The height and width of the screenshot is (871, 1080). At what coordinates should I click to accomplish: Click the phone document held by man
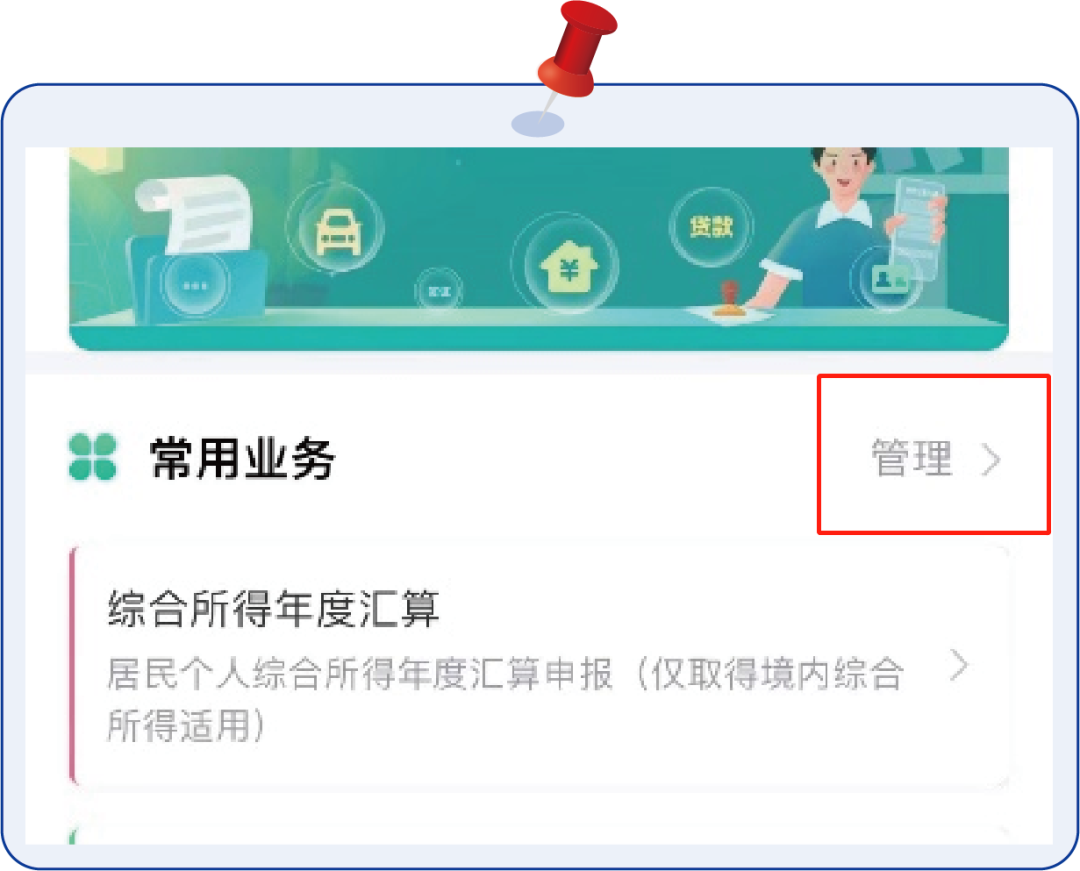point(920,227)
